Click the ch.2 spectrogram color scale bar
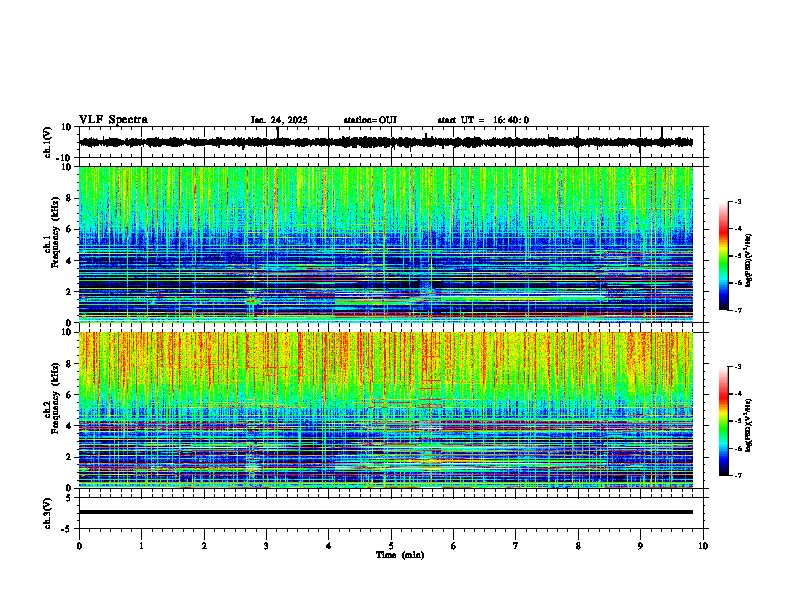The height and width of the screenshot is (612, 792). (x=724, y=421)
